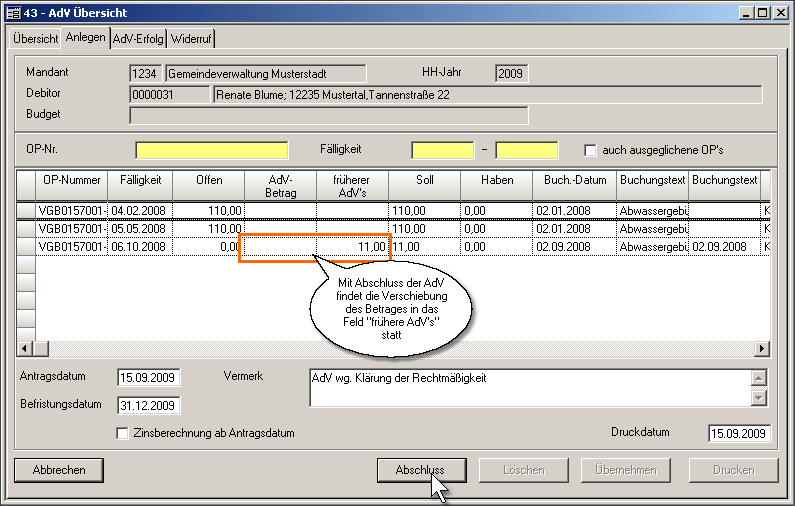The image size is (795, 506).
Task: Click the first Fälligkeit date field
Action: [442, 150]
